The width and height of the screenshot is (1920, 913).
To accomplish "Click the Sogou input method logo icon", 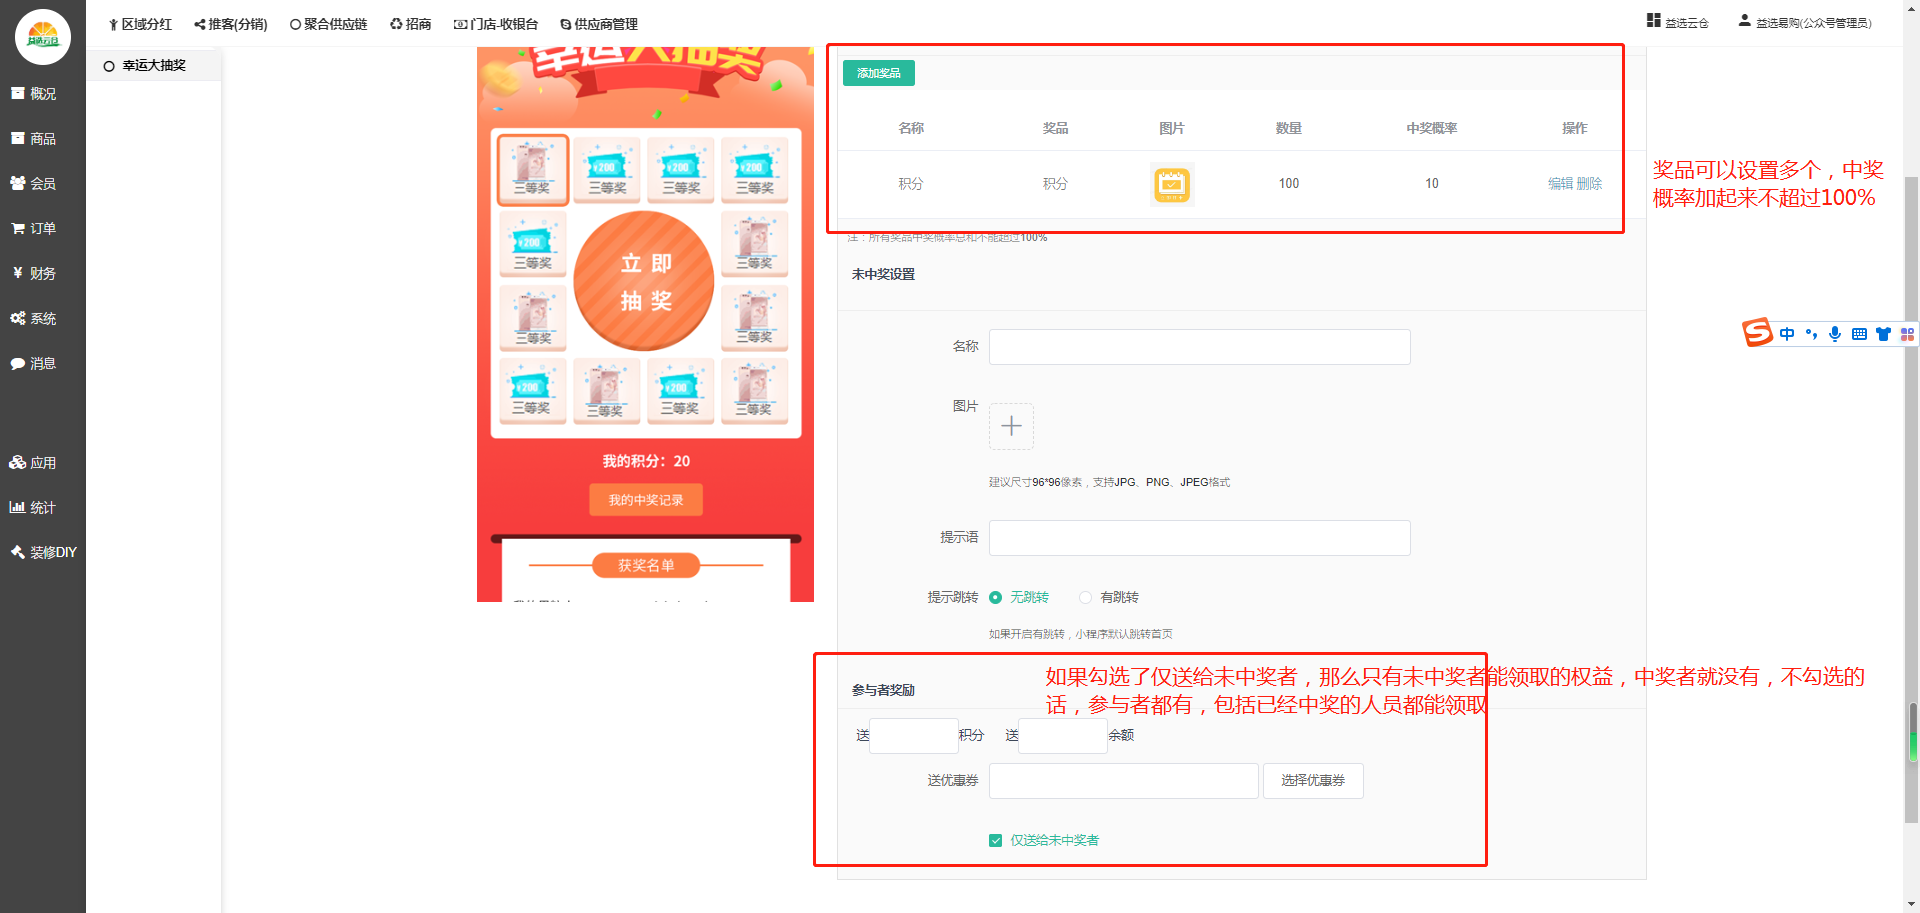I will [1757, 333].
